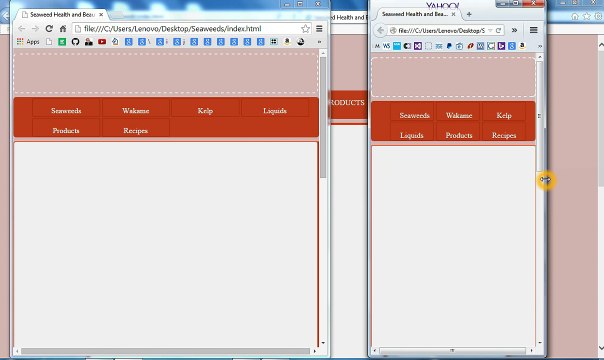Image resolution: width=604 pixels, height=360 pixels.
Task: Open the Firefox hamburger menu
Action: tap(534, 30)
